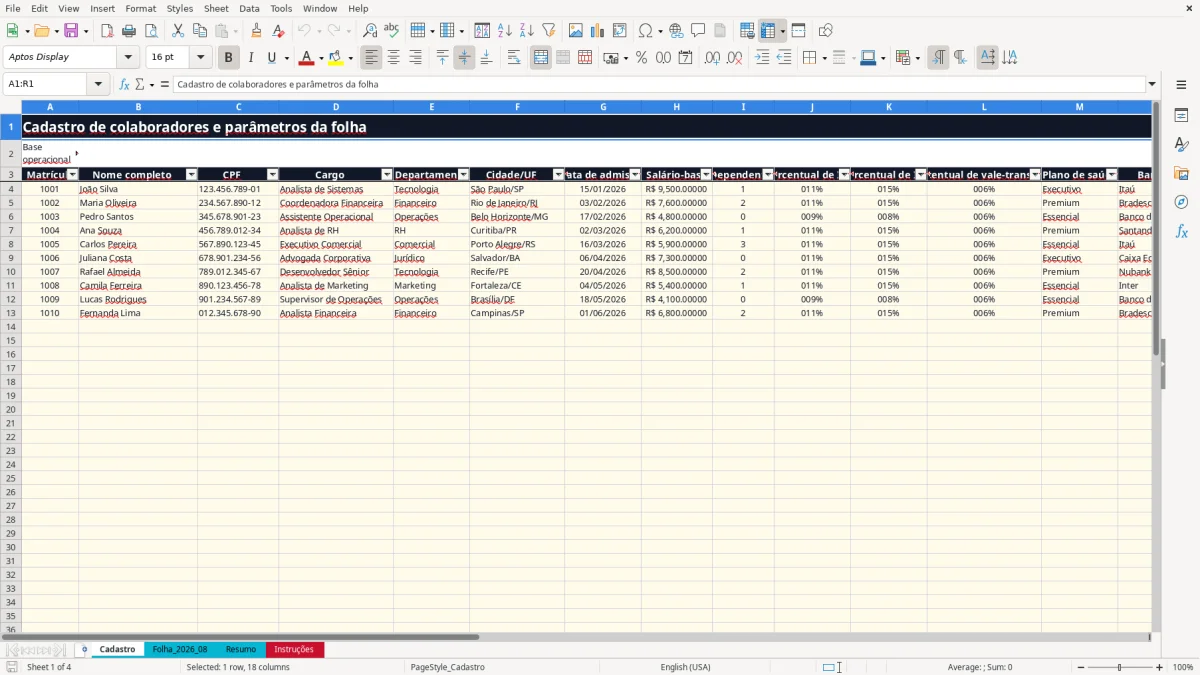Toggle Wrap Text
The image size is (1200, 675).
pos(514,58)
